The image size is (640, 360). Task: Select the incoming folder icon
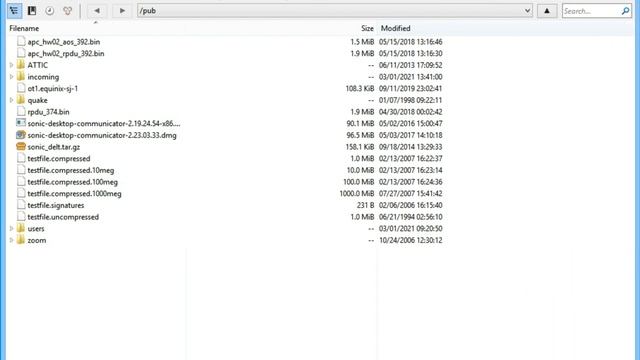pos(21,76)
